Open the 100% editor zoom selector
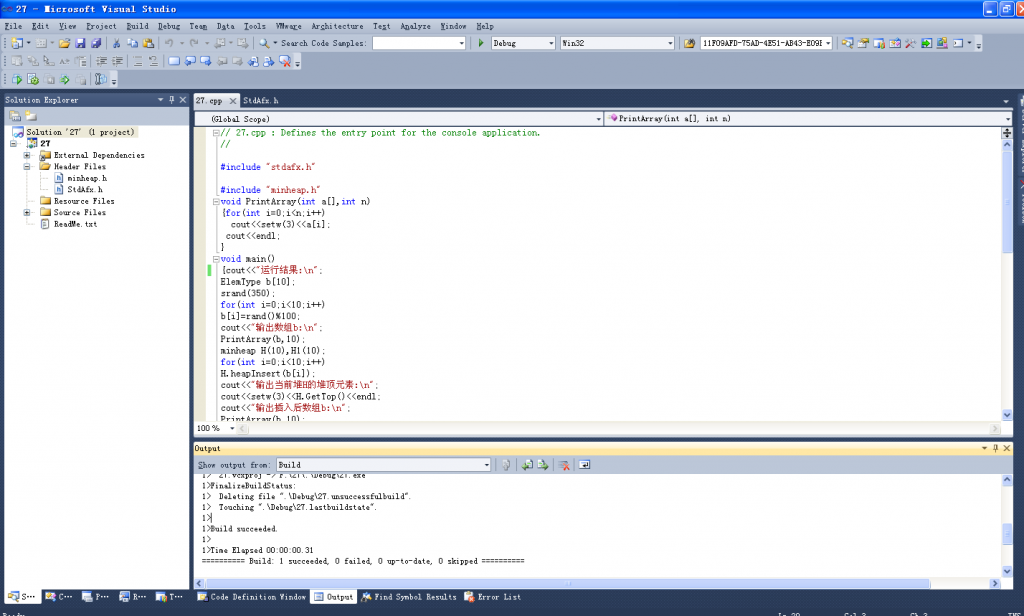 pyautogui.click(x=213, y=426)
